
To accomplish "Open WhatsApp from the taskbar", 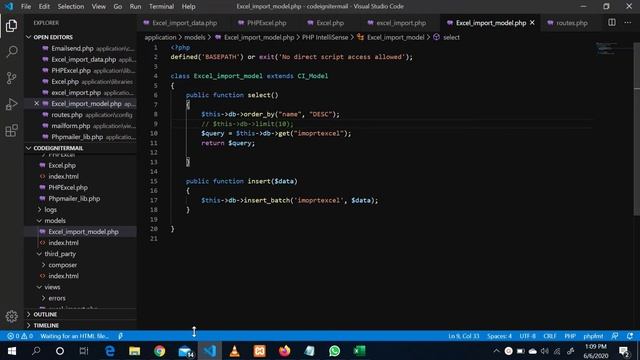I will [334, 351].
